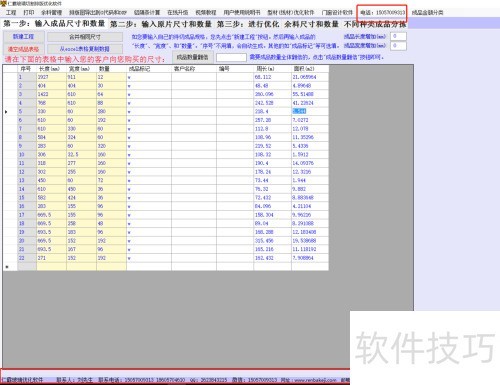Open the 成品标记 dropdown in row 4

point(129,103)
